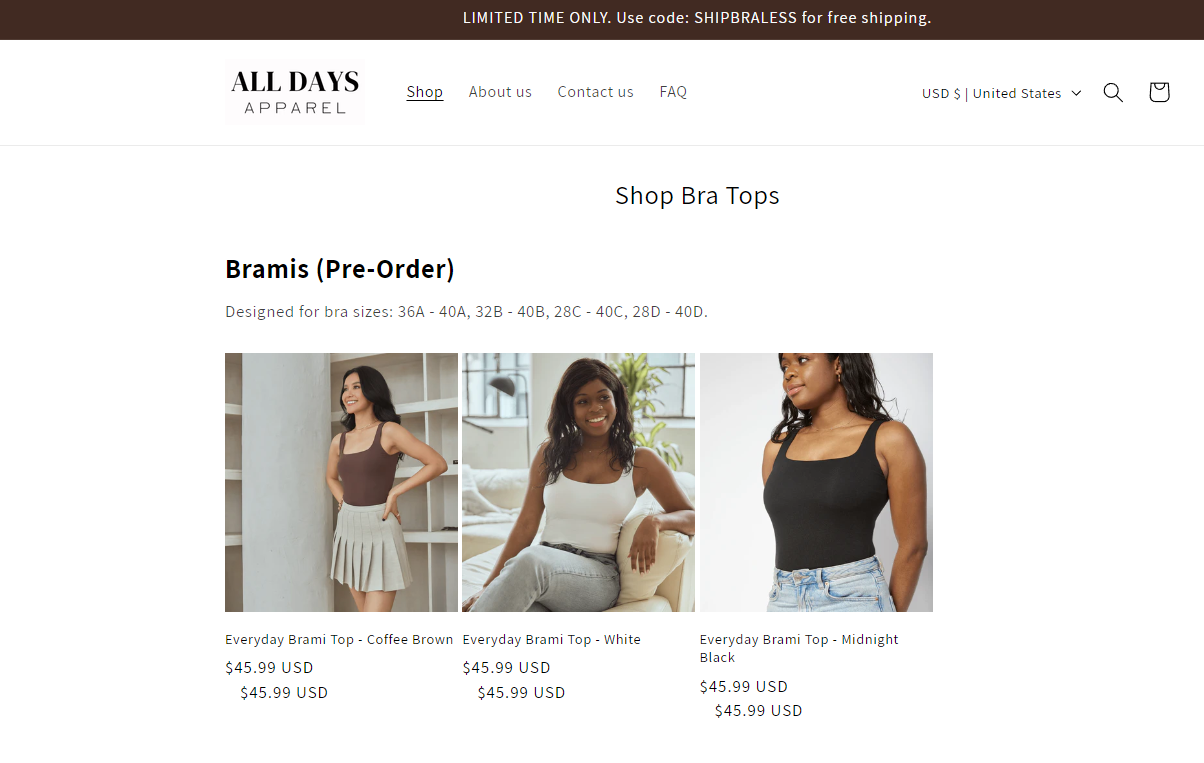Navigate to Contact us
Image resolution: width=1204 pixels, height=763 pixels.
tap(595, 92)
